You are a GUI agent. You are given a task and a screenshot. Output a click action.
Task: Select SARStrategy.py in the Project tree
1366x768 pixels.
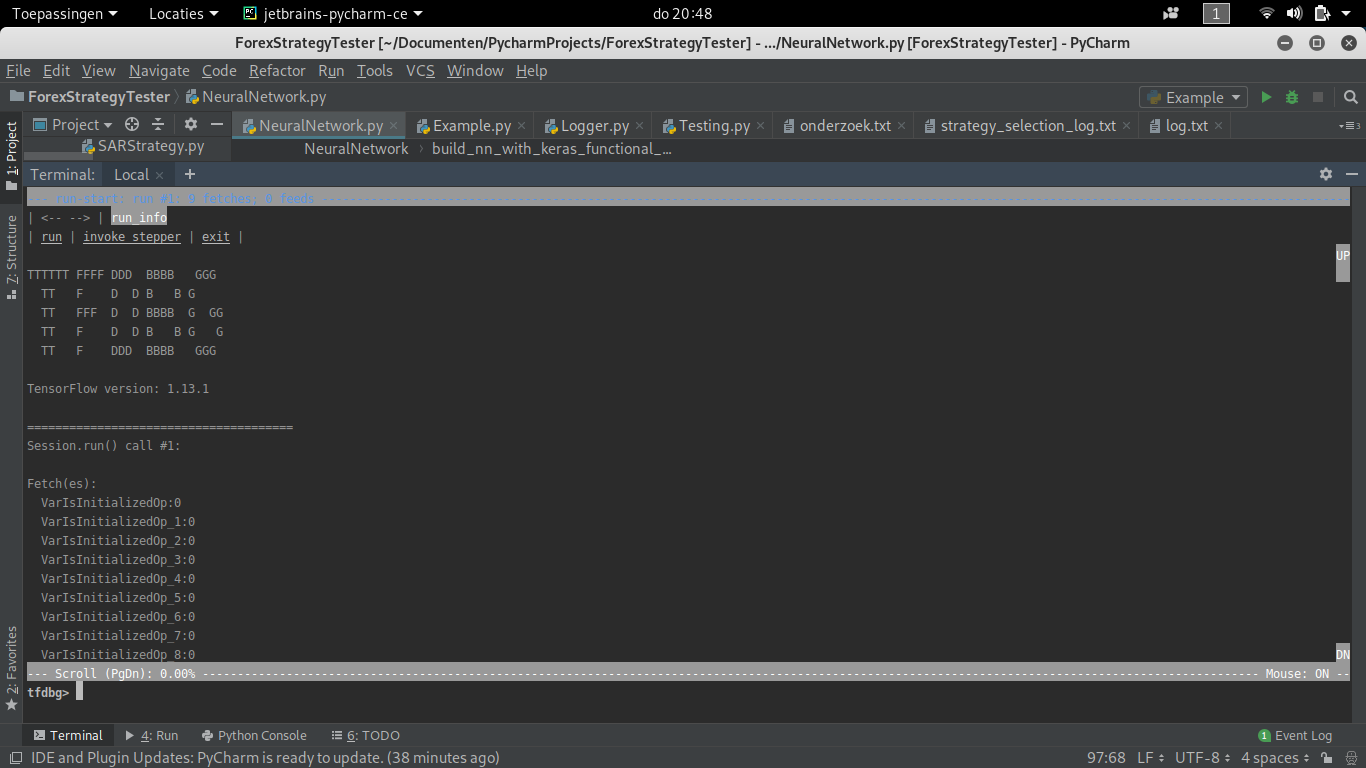151,146
